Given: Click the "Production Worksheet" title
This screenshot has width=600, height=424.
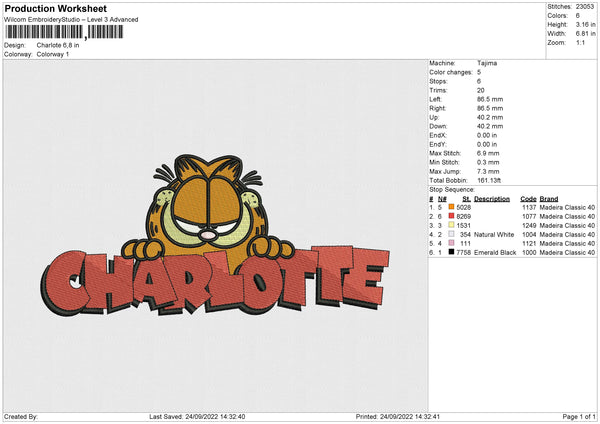Looking at the screenshot, I should [55, 8].
